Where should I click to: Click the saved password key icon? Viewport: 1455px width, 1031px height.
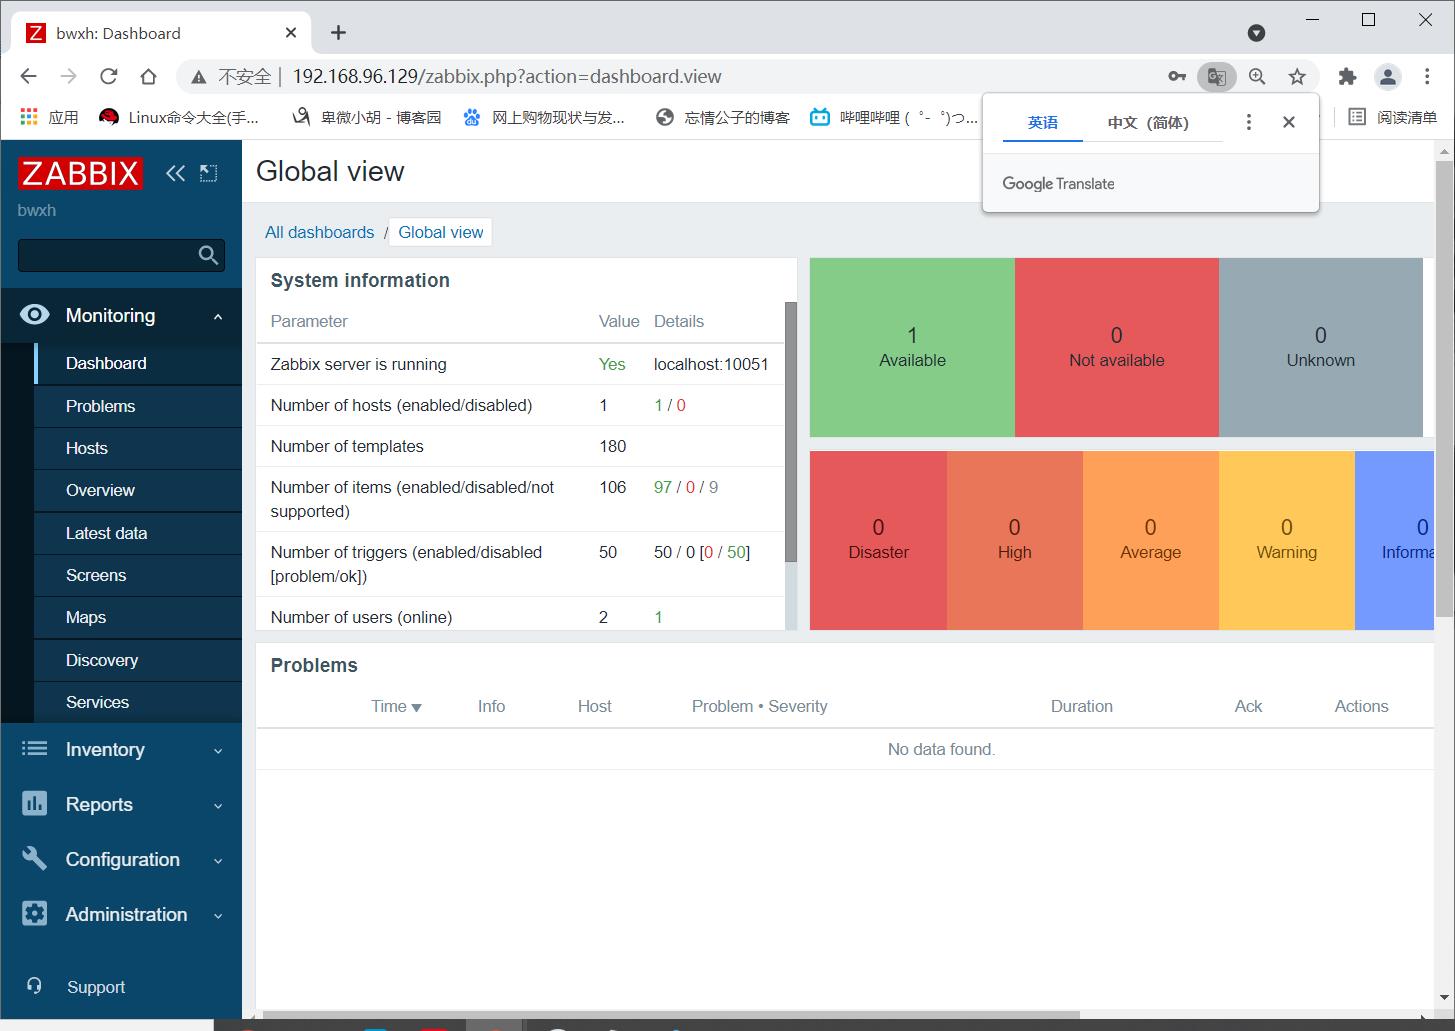pyautogui.click(x=1177, y=76)
